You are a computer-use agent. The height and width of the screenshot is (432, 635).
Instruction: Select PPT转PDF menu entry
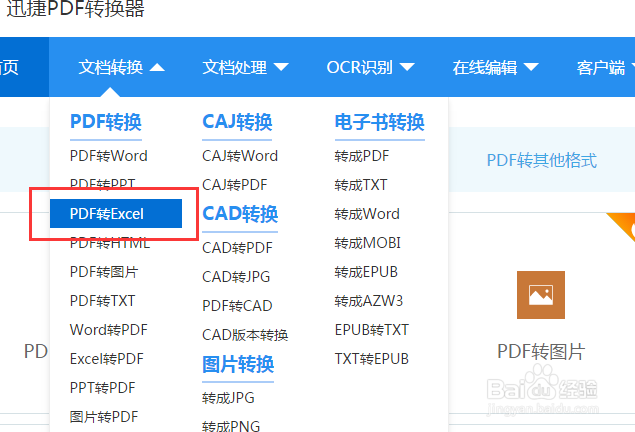(102, 388)
